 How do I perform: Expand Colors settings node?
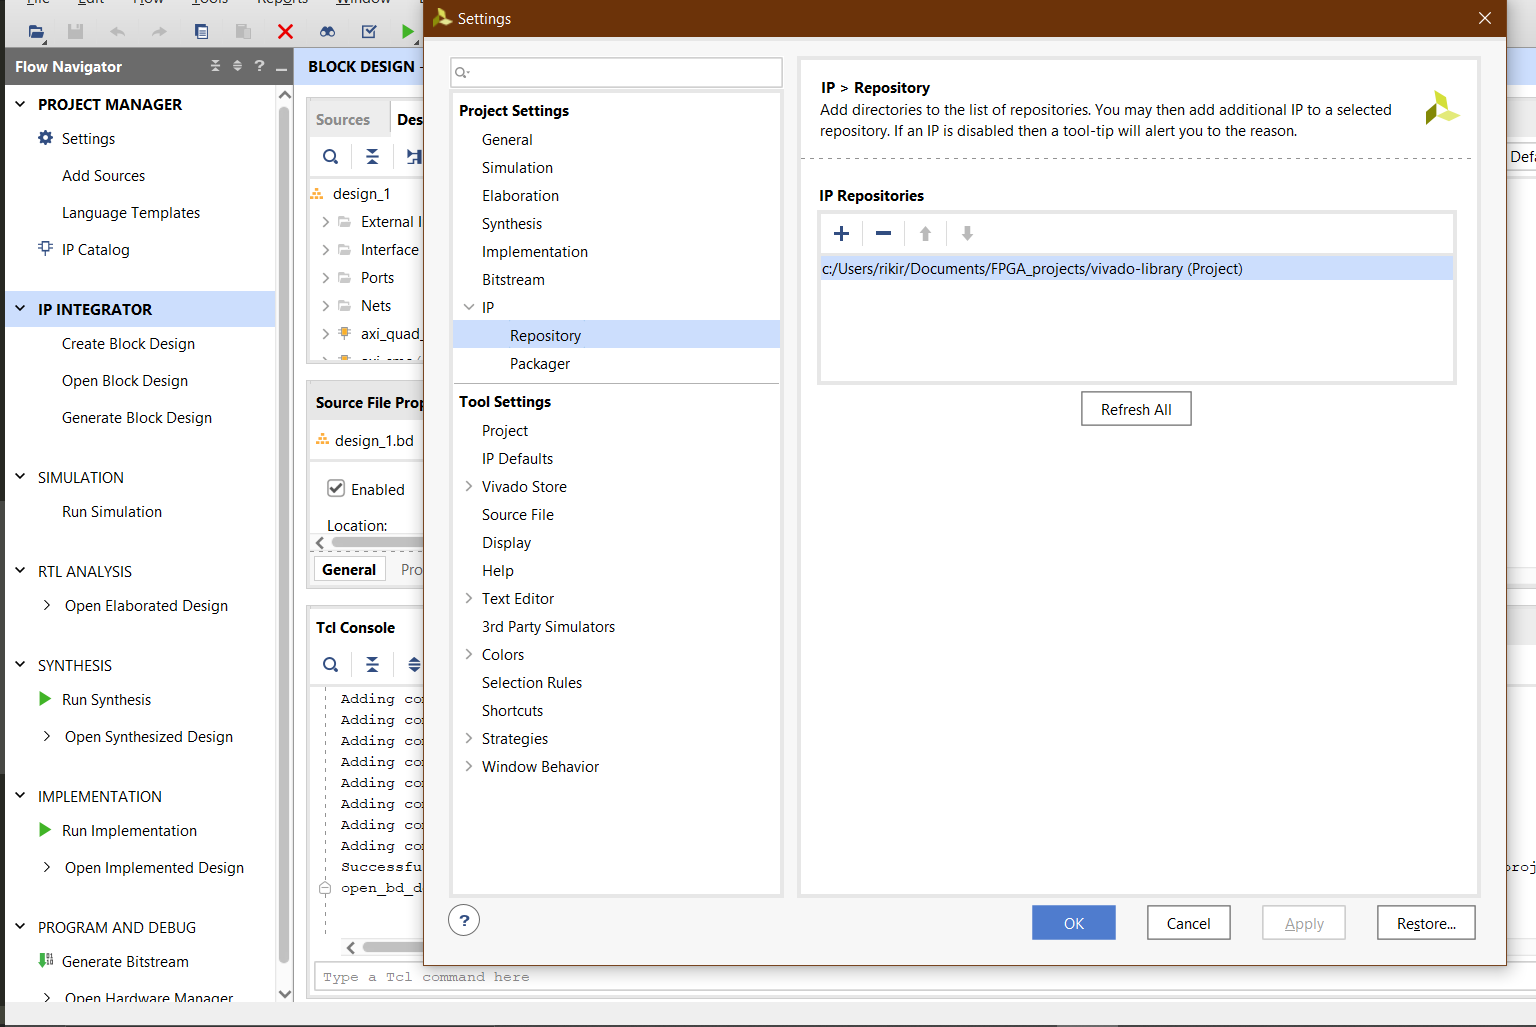469,654
